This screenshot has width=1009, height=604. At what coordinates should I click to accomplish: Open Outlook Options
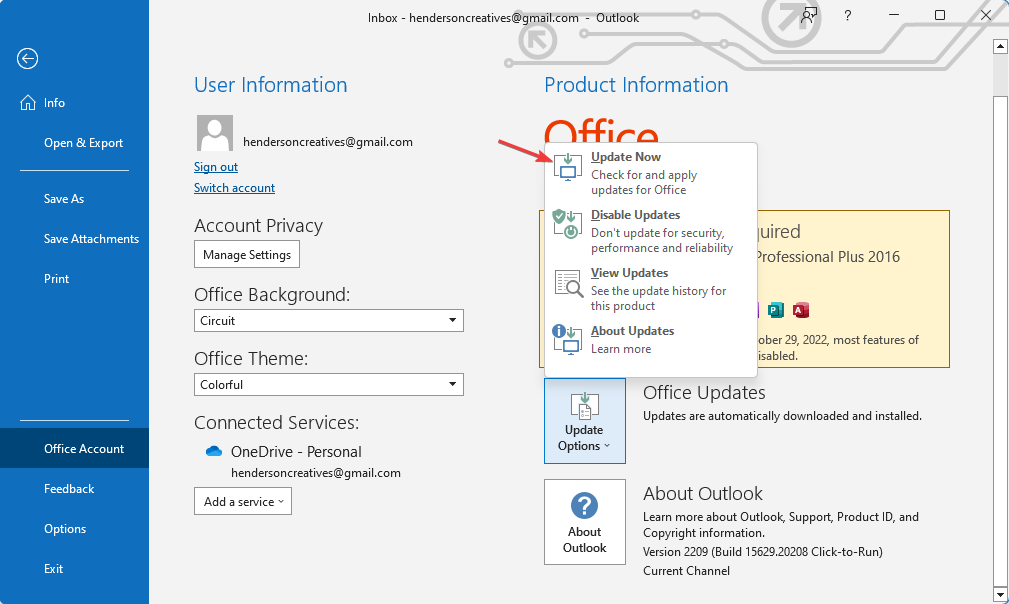tap(75, 529)
